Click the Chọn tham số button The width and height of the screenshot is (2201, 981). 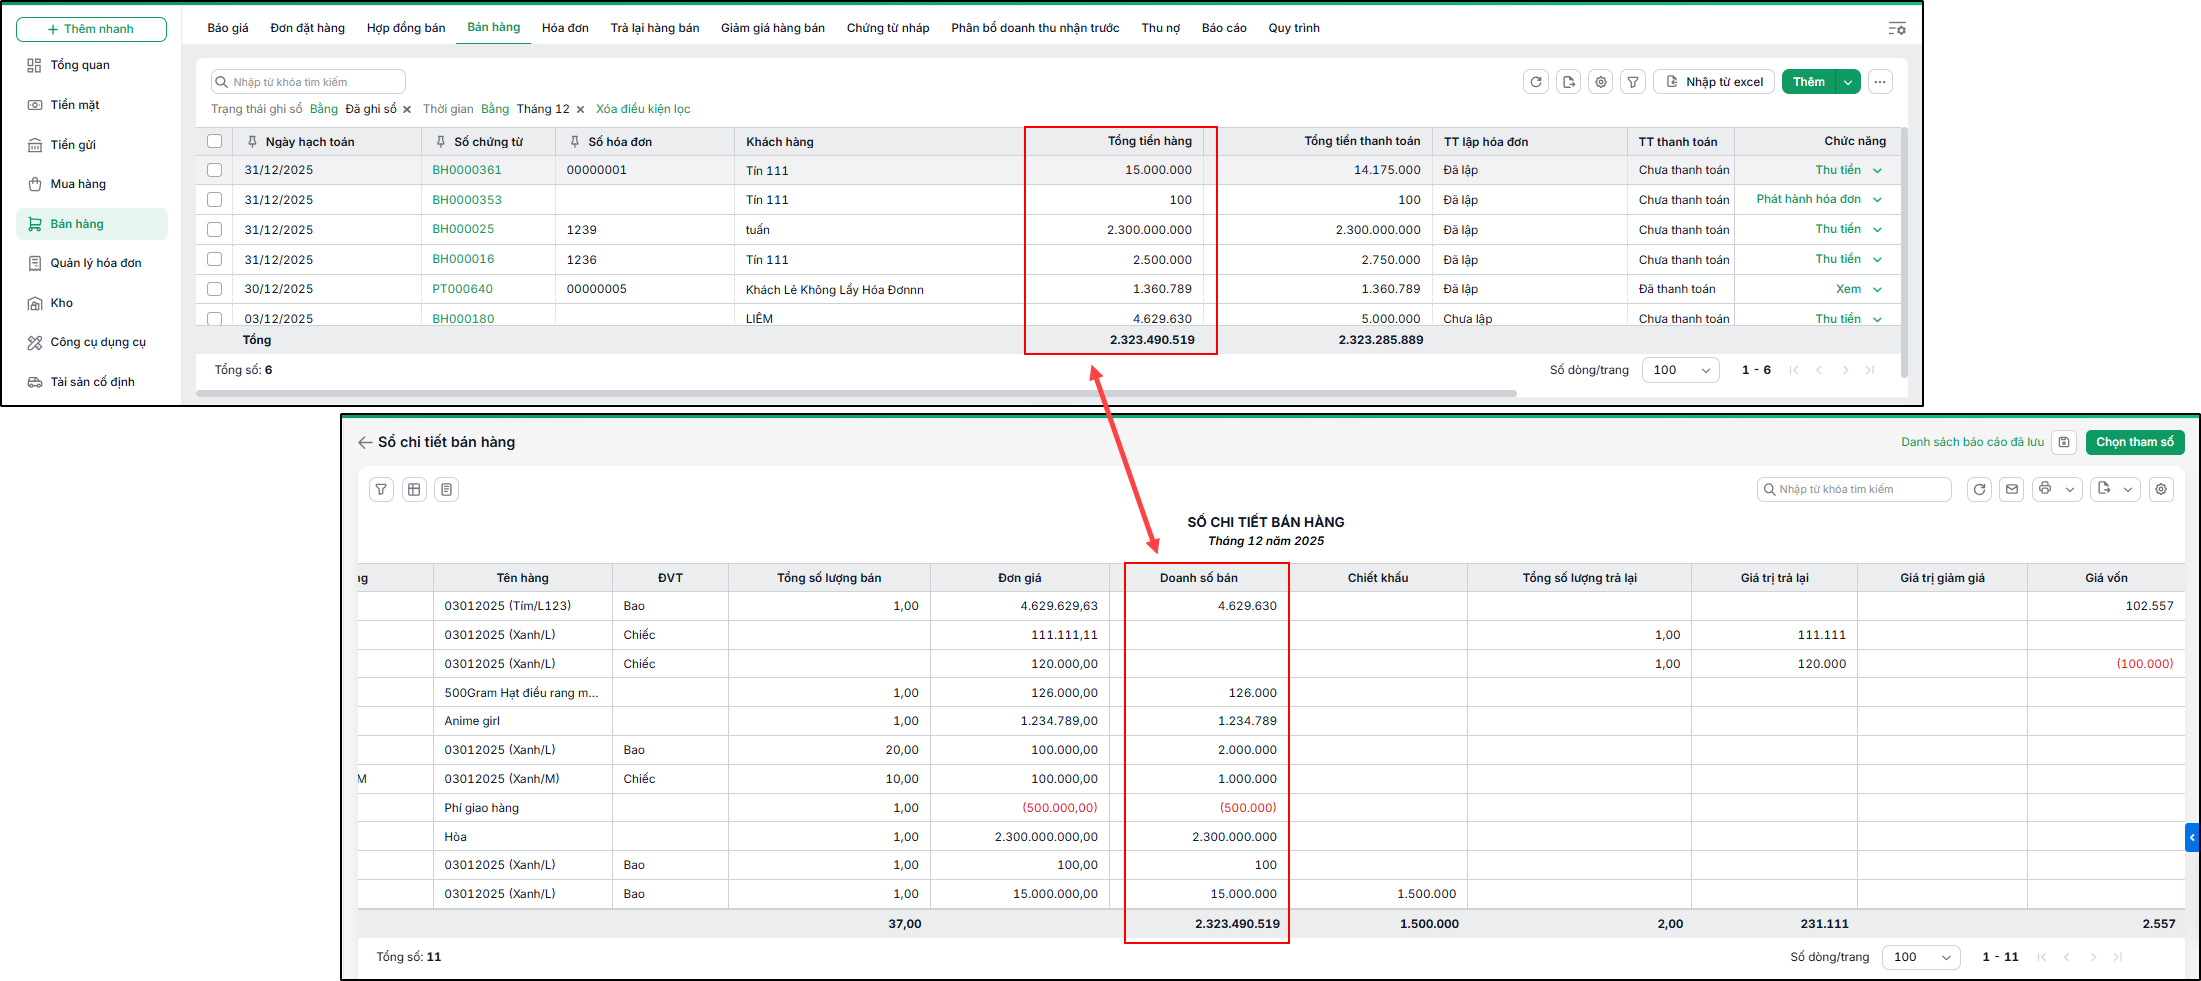coord(2135,442)
